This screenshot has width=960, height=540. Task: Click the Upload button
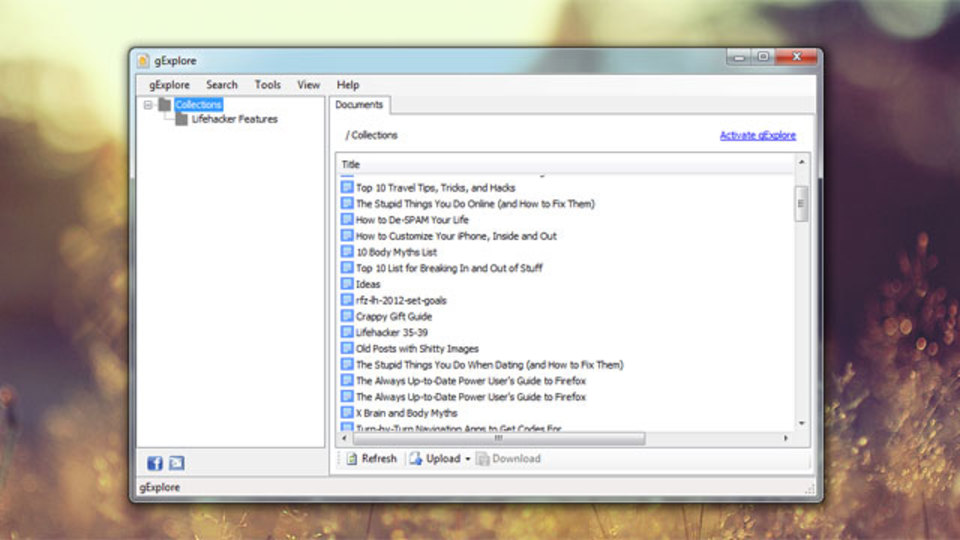(435, 459)
